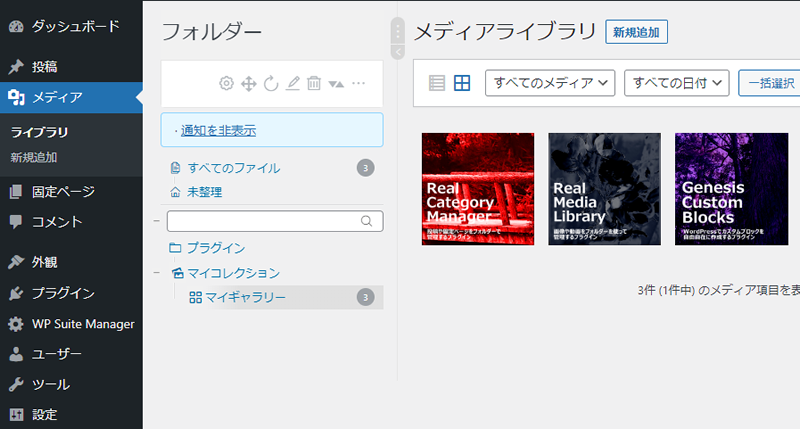Click the pages icon beside 固定ページ
Viewport: 800px width, 429px height.
[16, 191]
